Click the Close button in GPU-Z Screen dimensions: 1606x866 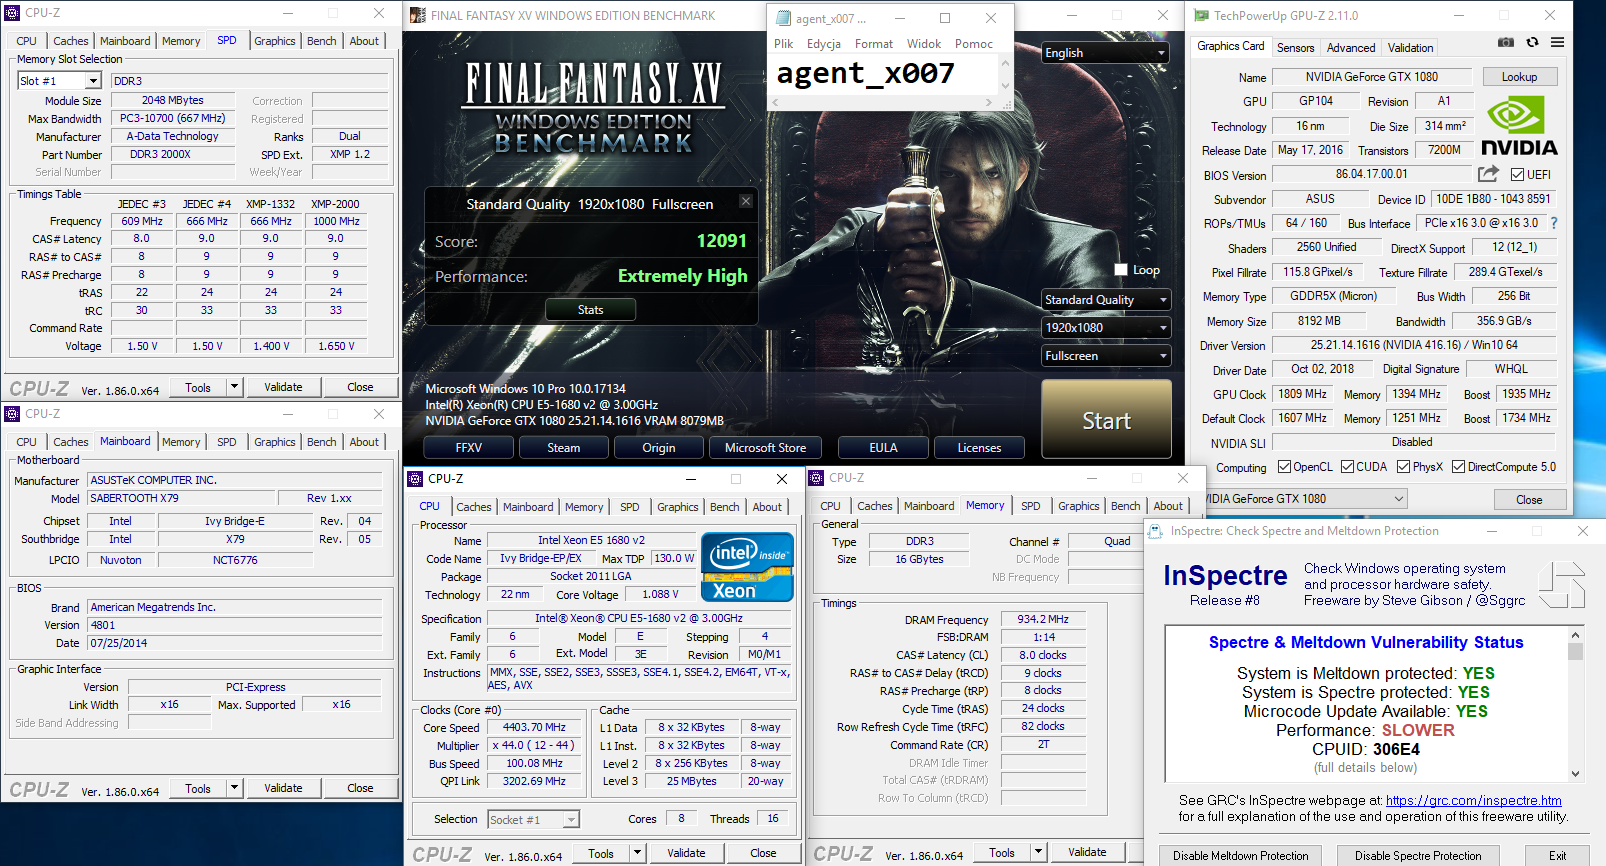(x=1529, y=499)
